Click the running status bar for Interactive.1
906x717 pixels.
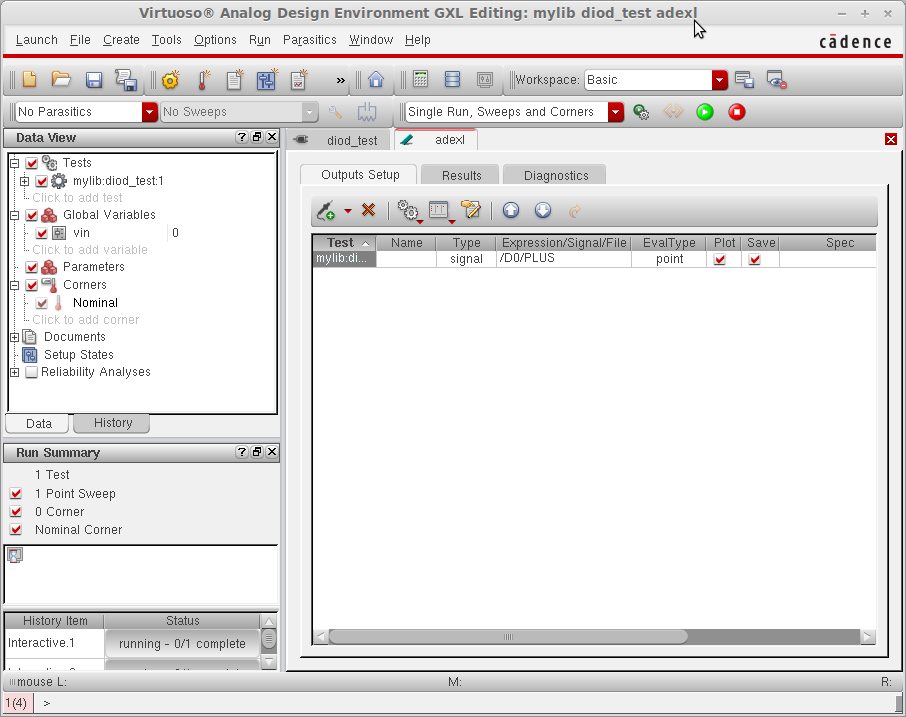pyautogui.click(x=182, y=644)
